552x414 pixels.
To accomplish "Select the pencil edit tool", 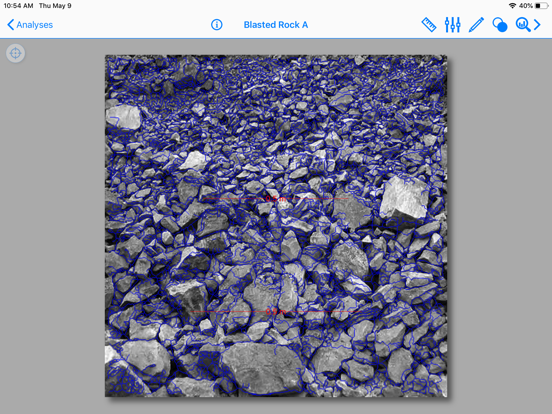I will (x=476, y=25).
